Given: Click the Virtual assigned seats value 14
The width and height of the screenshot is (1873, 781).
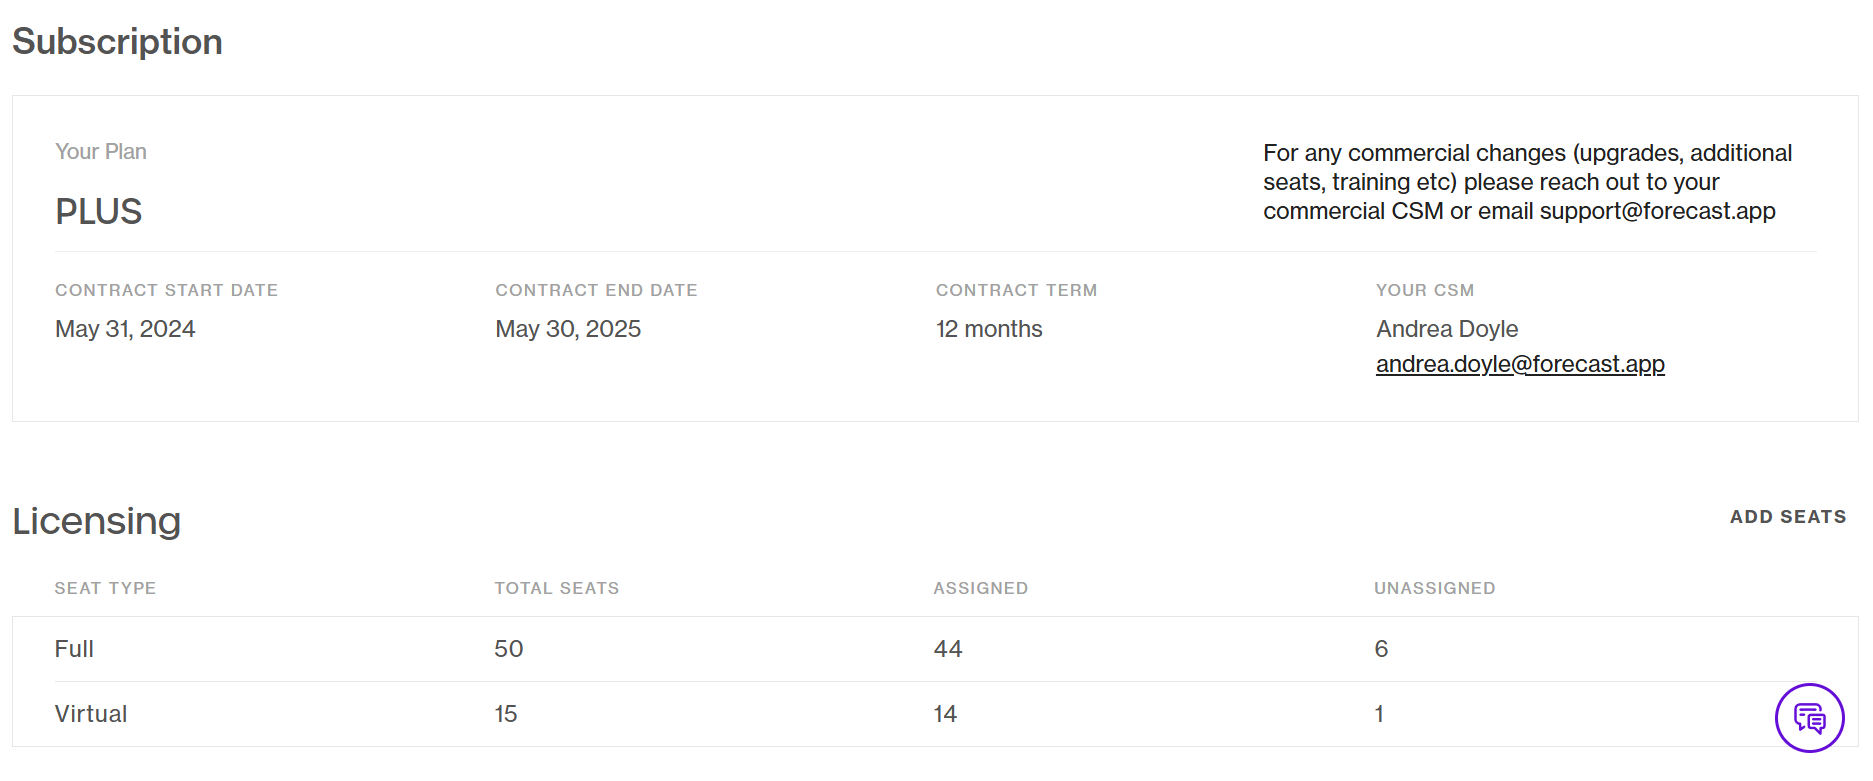Looking at the screenshot, I should pos(945,714).
